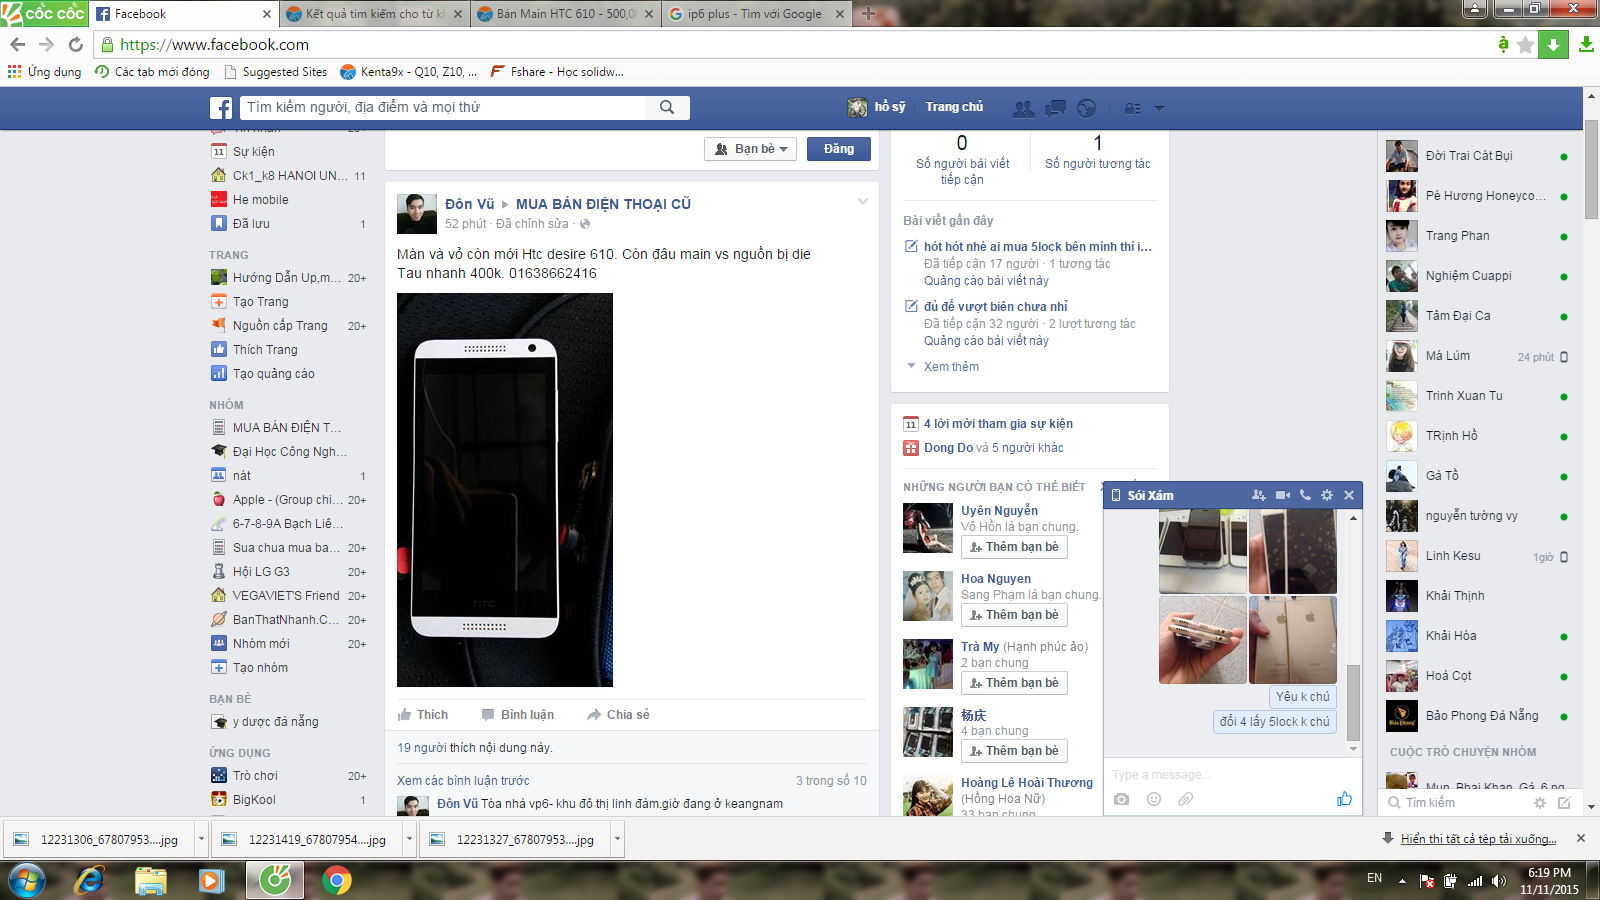Open new message compose icon in sidebar

pos(1564,803)
